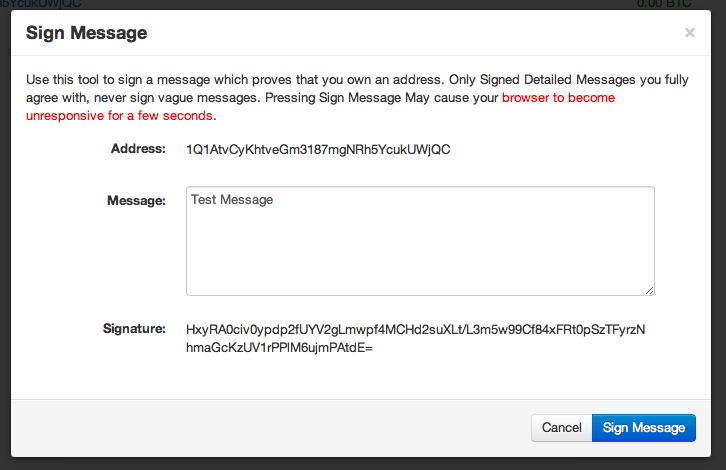The image size is (726, 470).
Task: Click the partially hidden address link behind dialog
Action: click(x=41, y=4)
